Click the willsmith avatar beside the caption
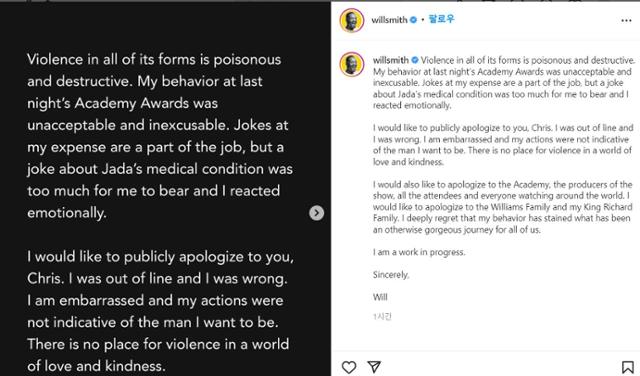Viewport: 640px width, 376px height. coord(351,64)
